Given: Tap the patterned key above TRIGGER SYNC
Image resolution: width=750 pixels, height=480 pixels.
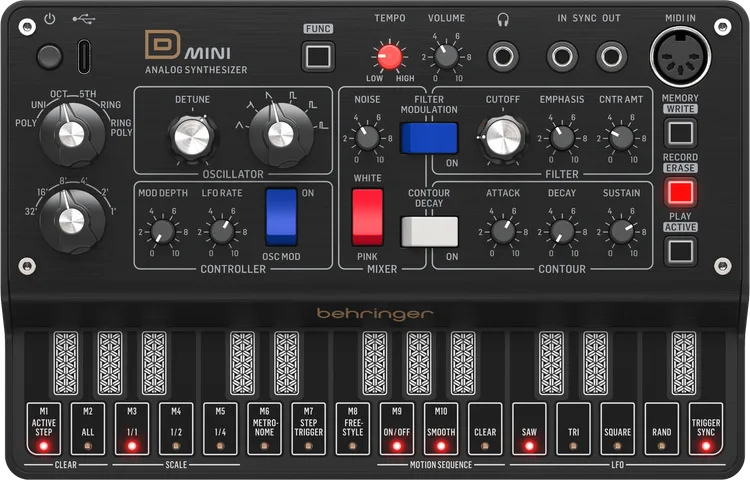Looking at the screenshot, I should 684,363.
